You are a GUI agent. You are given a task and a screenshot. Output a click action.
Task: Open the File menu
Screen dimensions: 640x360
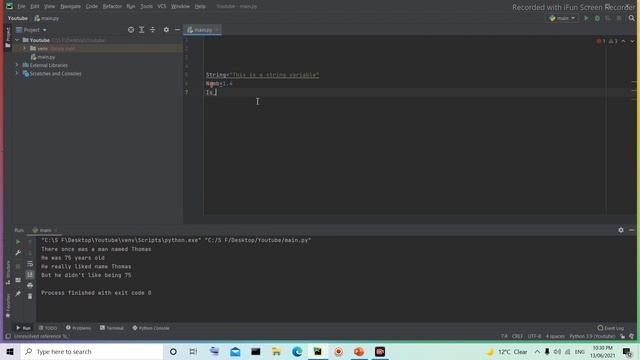pyautogui.click(x=21, y=7)
